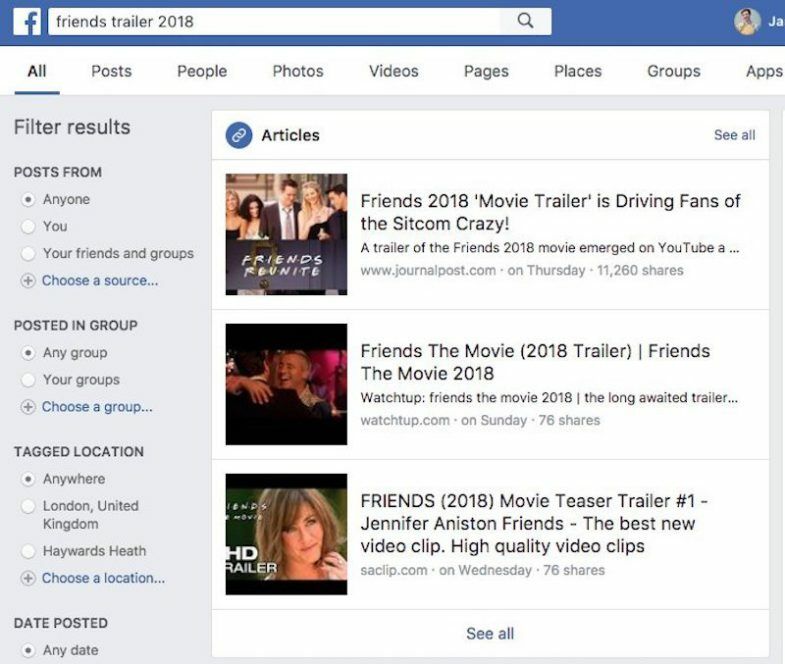Open the profile avatar picture
Viewport: 785px width, 664px height.
747,22
